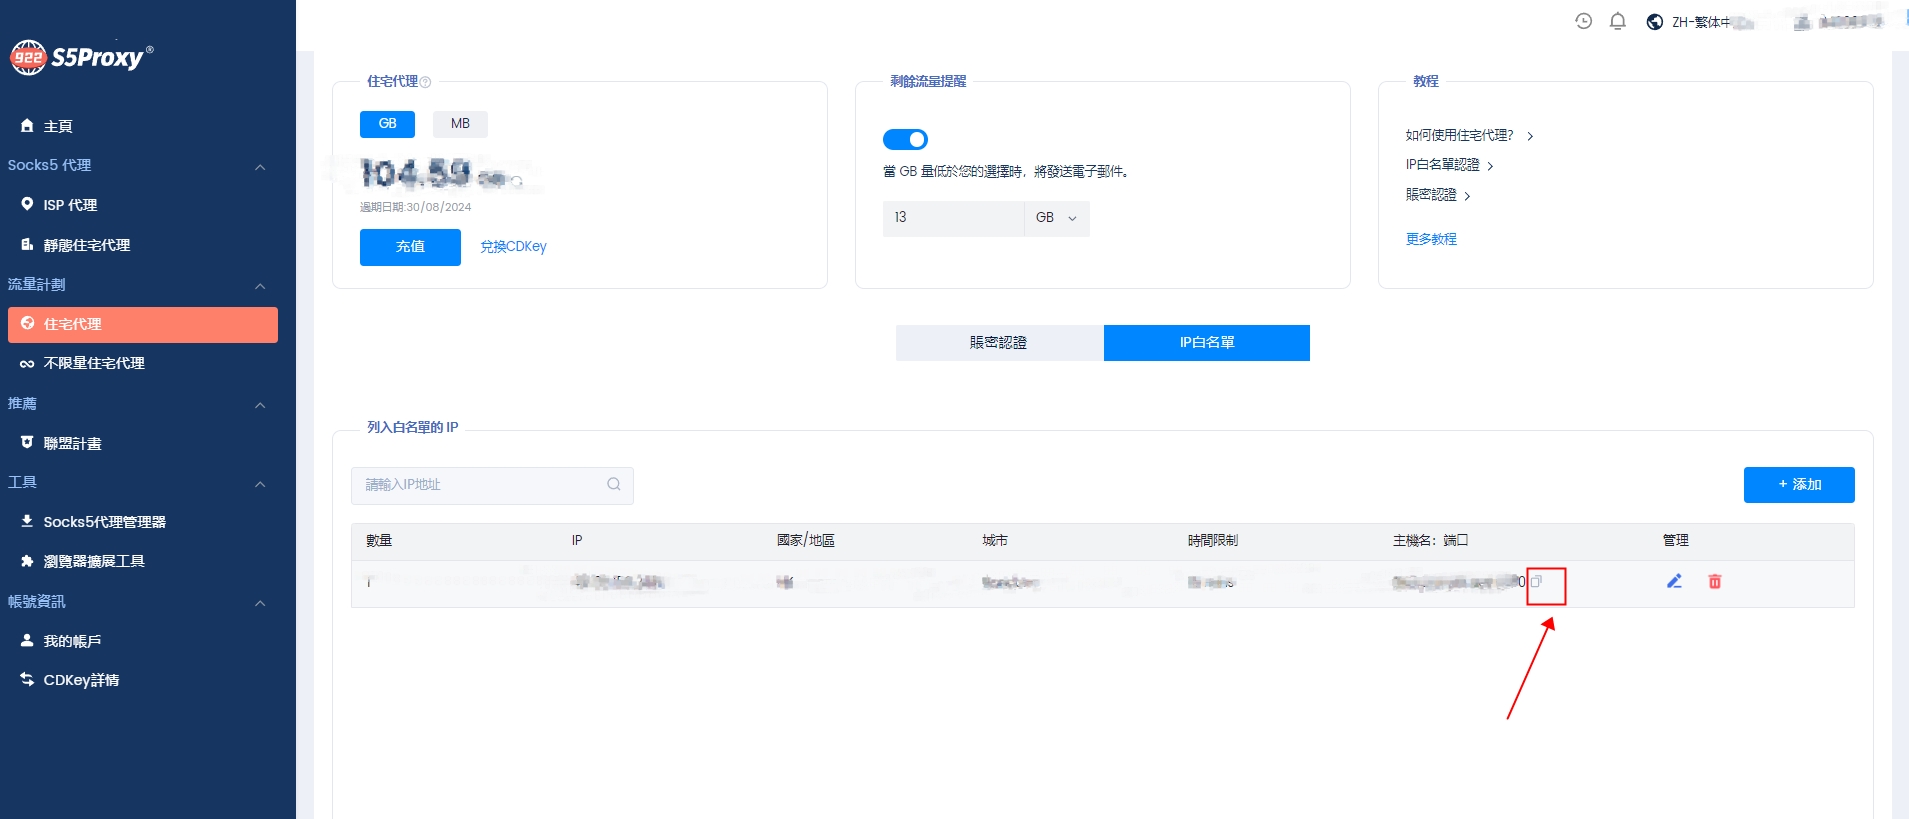1909x819 pixels.
Task: Open the GB unit dropdown for threshold
Action: [x=1056, y=218]
